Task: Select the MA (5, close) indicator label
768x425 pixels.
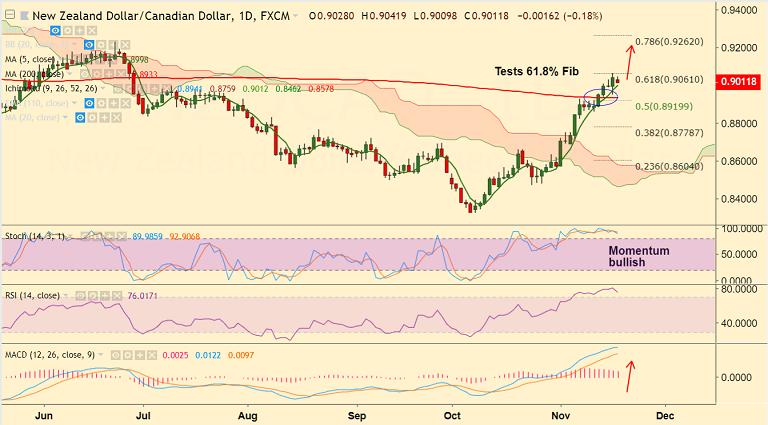Action: 29,59
